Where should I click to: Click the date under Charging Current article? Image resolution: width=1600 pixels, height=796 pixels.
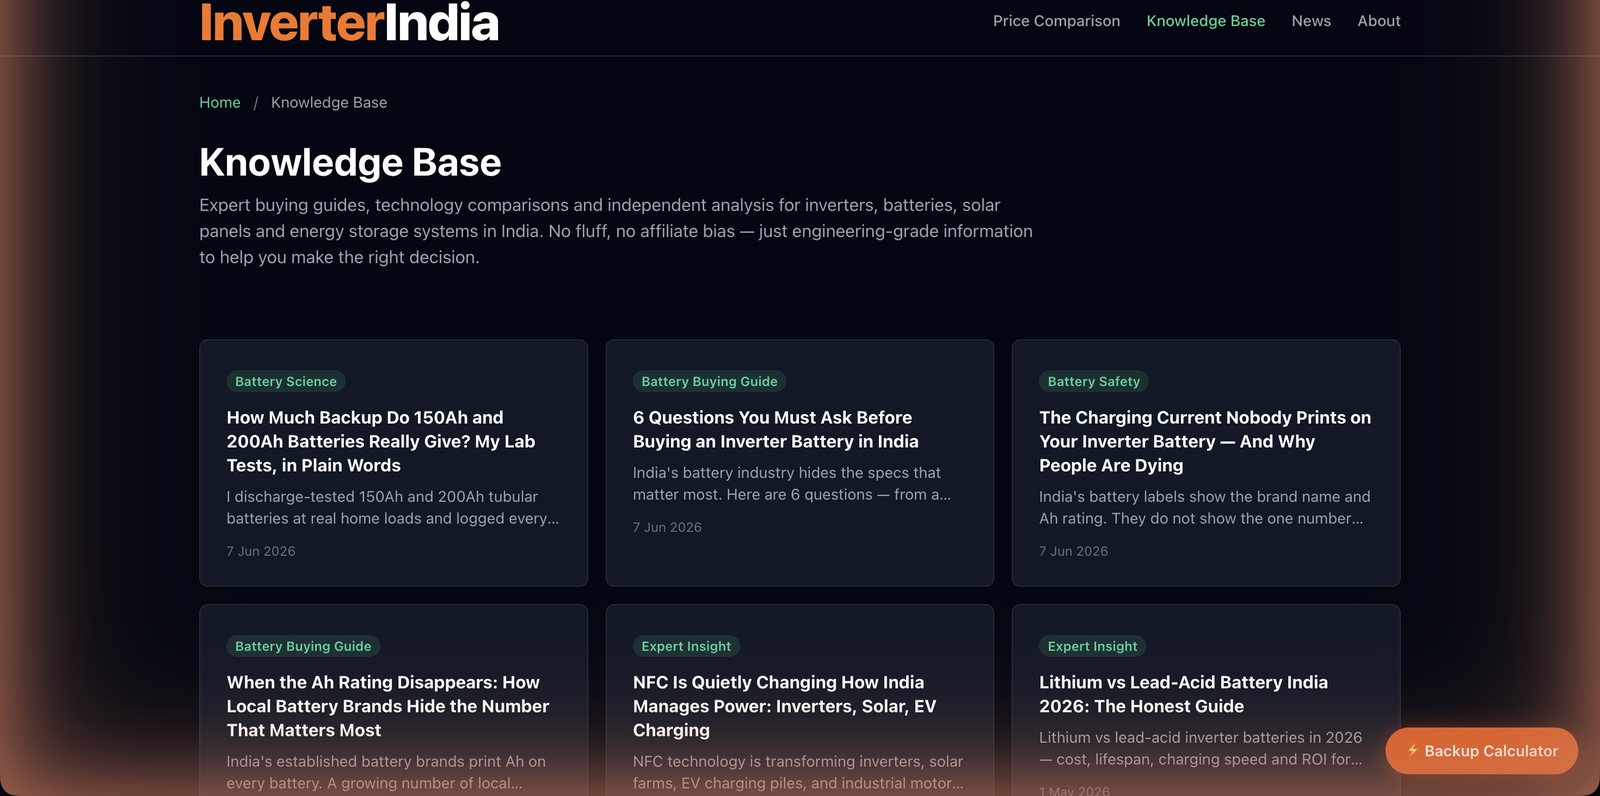pyautogui.click(x=1073, y=551)
